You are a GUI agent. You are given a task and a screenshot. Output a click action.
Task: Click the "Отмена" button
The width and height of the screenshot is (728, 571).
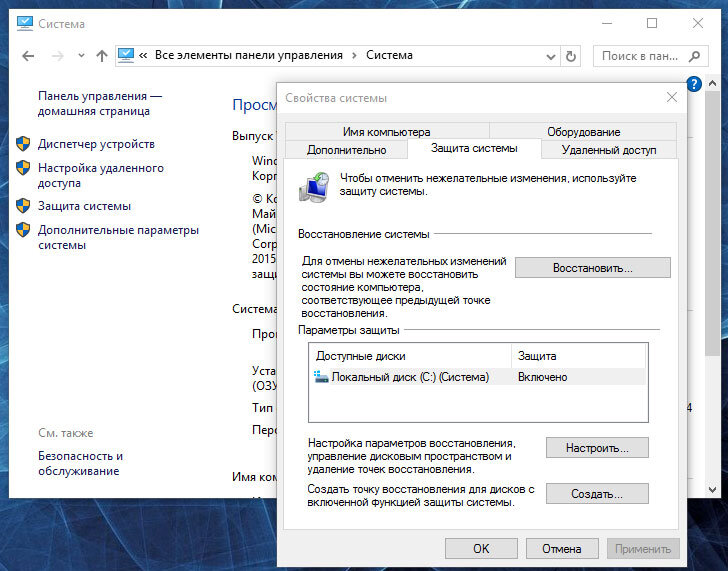tap(562, 549)
